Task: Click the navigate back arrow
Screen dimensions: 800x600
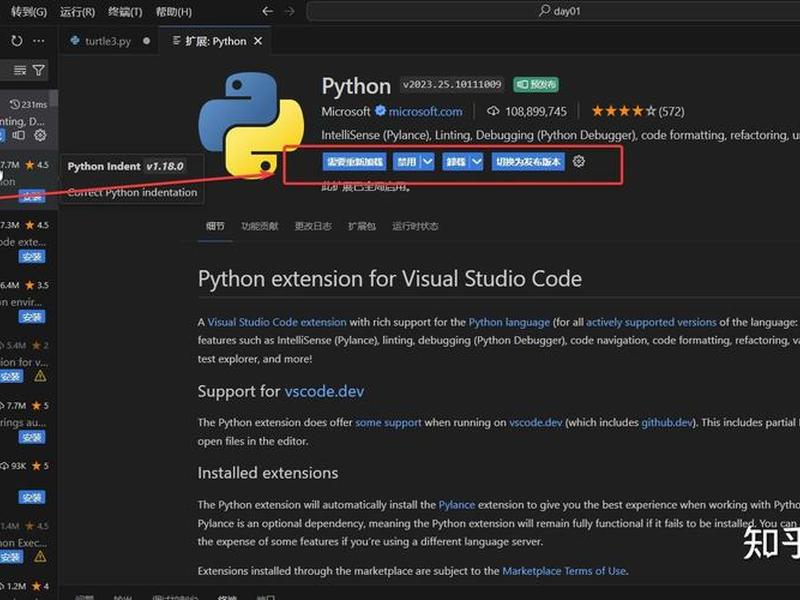Action: click(267, 11)
